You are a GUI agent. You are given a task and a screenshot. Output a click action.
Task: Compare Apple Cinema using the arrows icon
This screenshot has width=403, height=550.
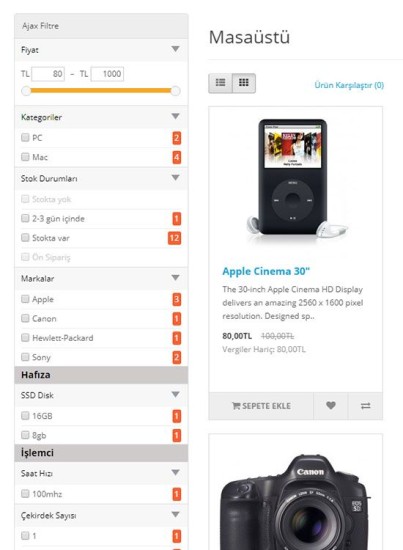click(x=365, y=406)
